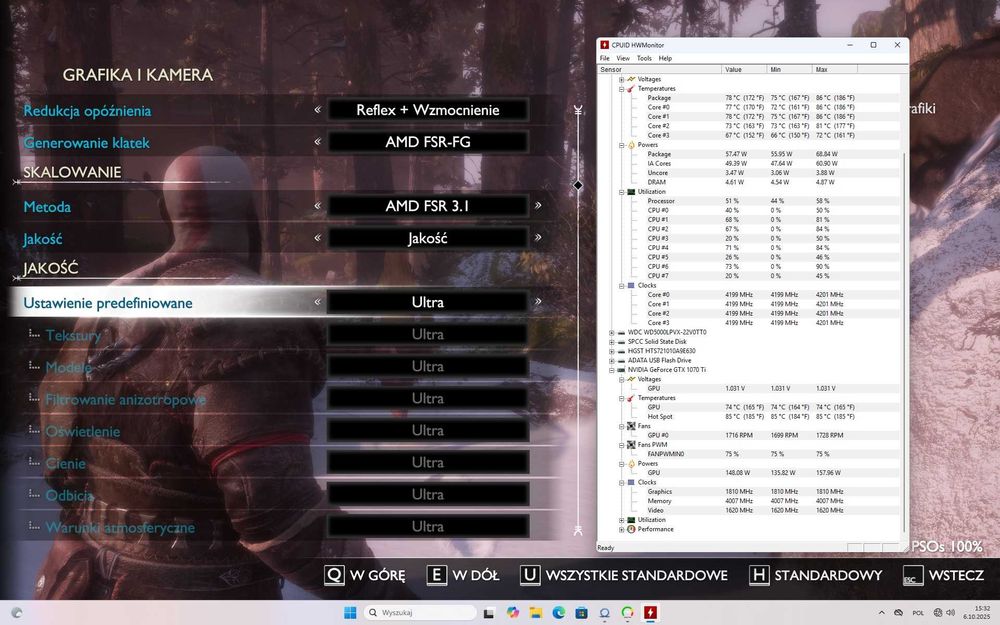Collapse the Utilization node containing Processor
Image resolution: width=1000 pixels, height=625 pixels.
tap(621, 191)
